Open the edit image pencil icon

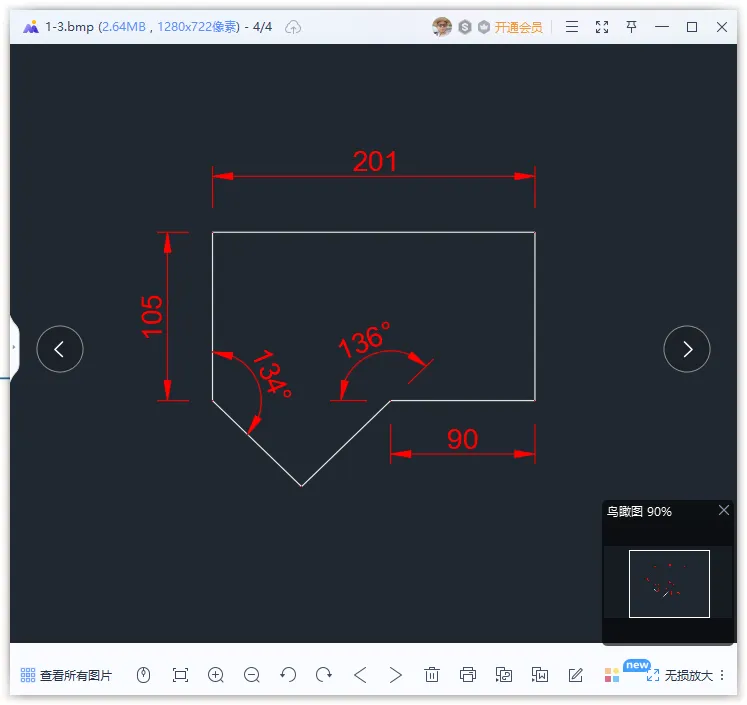575,675
